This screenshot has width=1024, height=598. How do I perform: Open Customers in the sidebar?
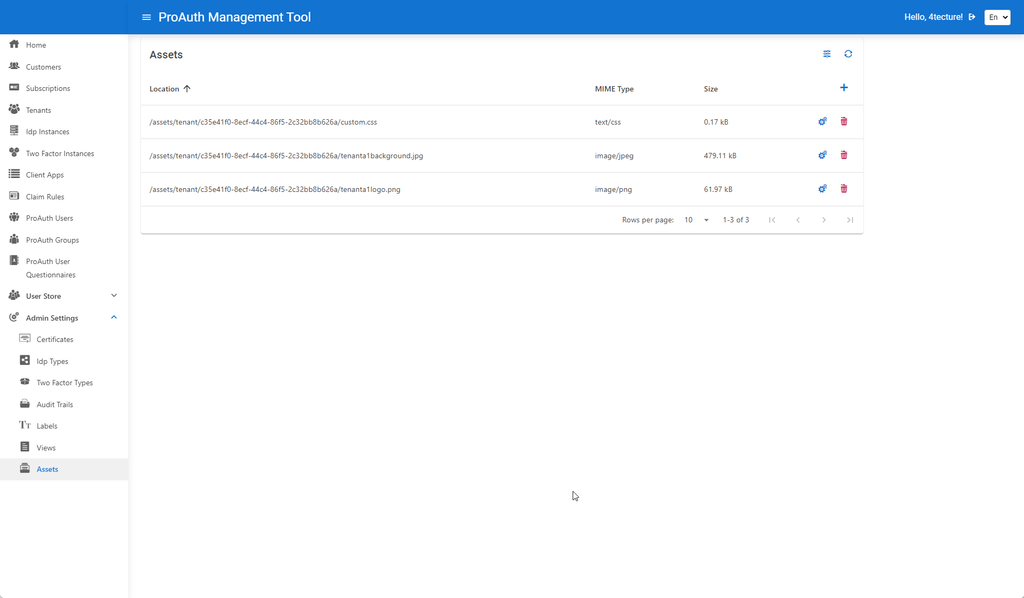pos(43,67)
